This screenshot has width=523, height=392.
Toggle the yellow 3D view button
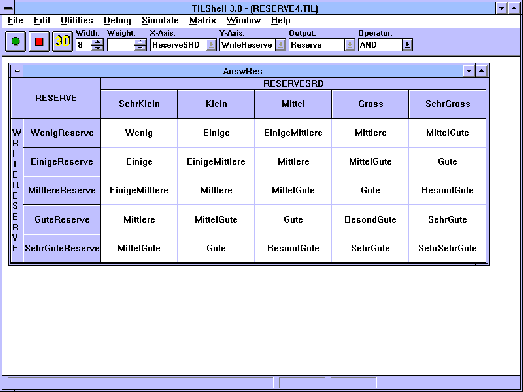point(62,41)
